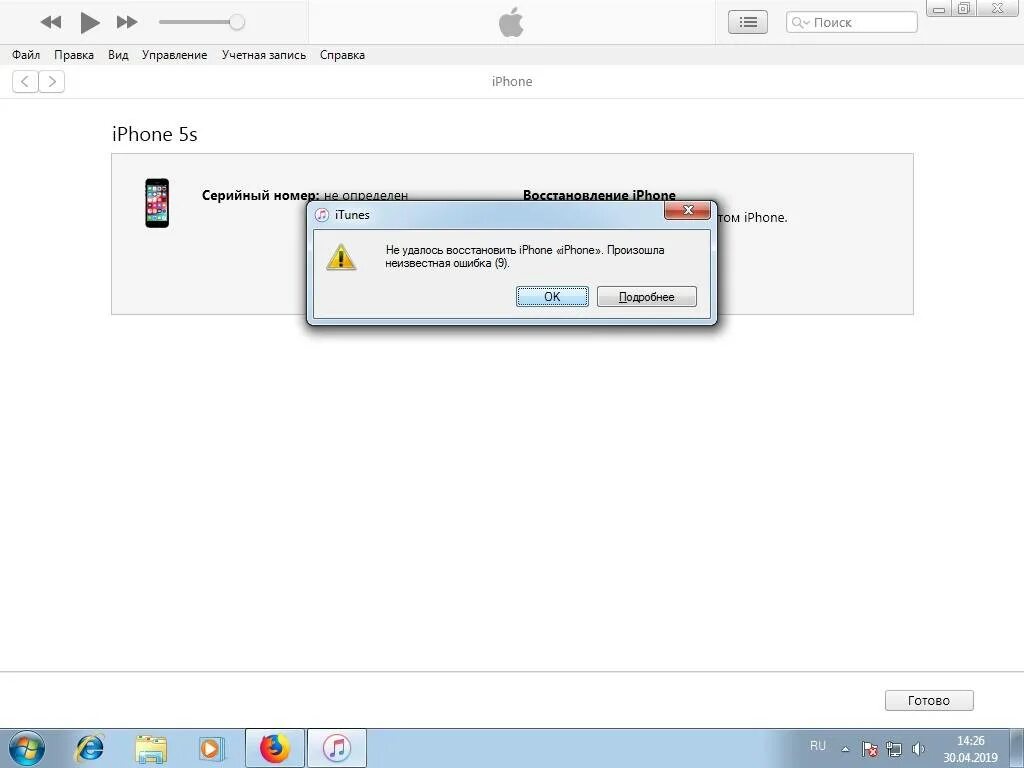Viewport: 1024px width, 768px height.
Task: Open the Windows Start menu
Action: 27,748
